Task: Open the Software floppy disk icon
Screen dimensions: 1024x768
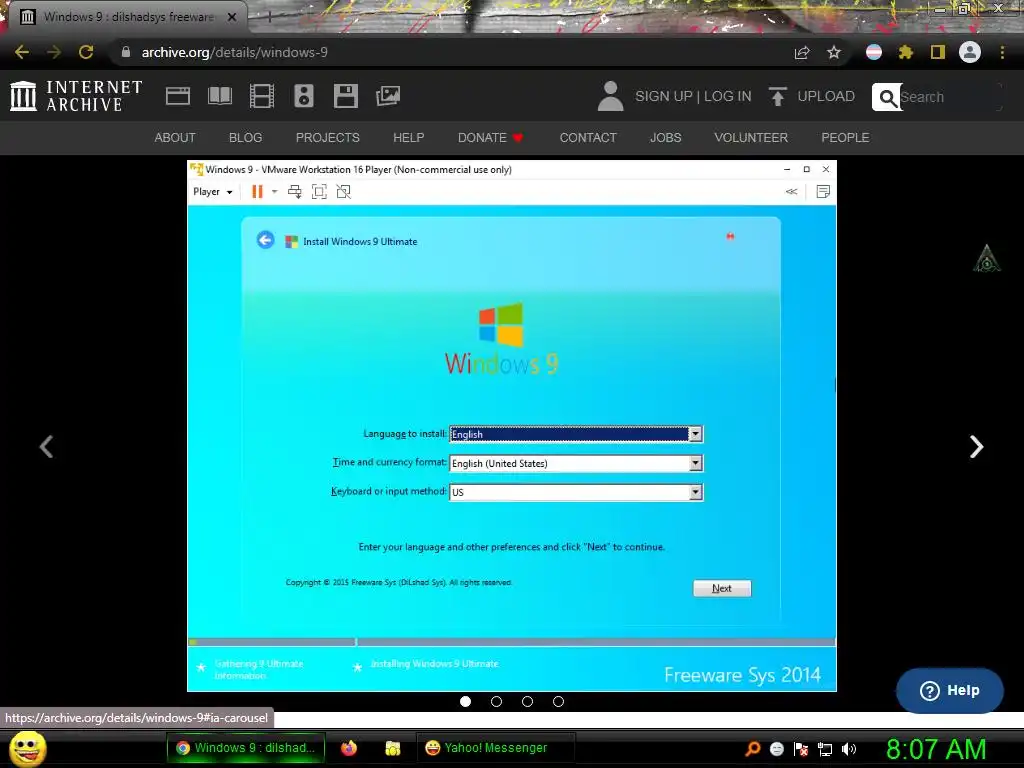Action: (345, 96)
